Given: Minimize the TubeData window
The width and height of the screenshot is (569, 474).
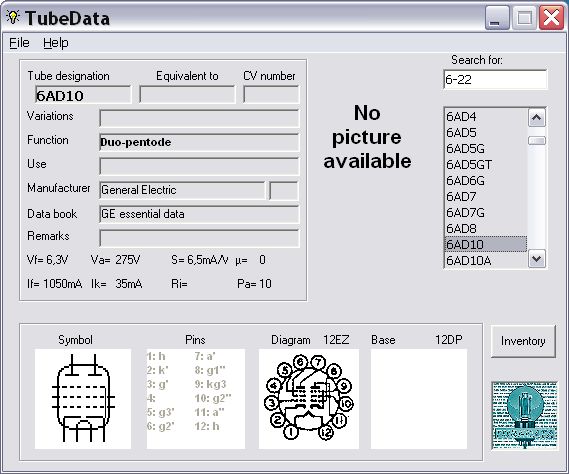Looking at the screenshot, I should (x=497, y=18).
